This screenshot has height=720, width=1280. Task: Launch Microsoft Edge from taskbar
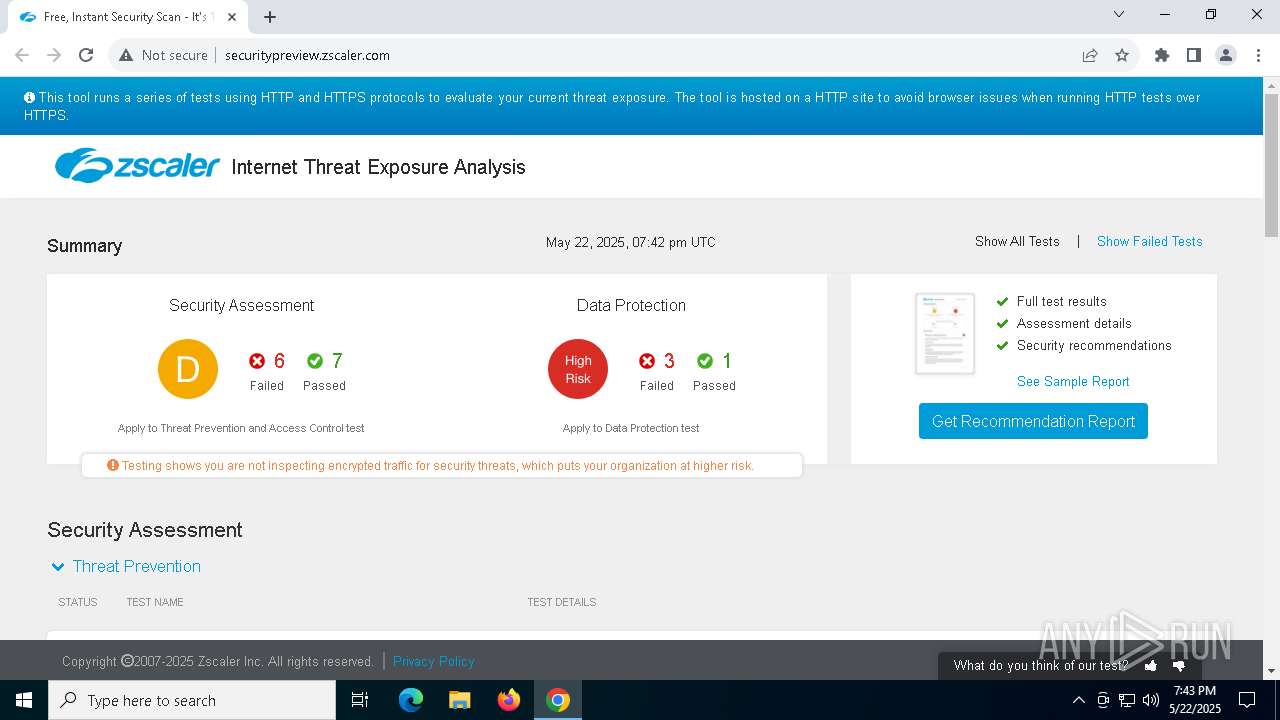(x=411, y=700)
